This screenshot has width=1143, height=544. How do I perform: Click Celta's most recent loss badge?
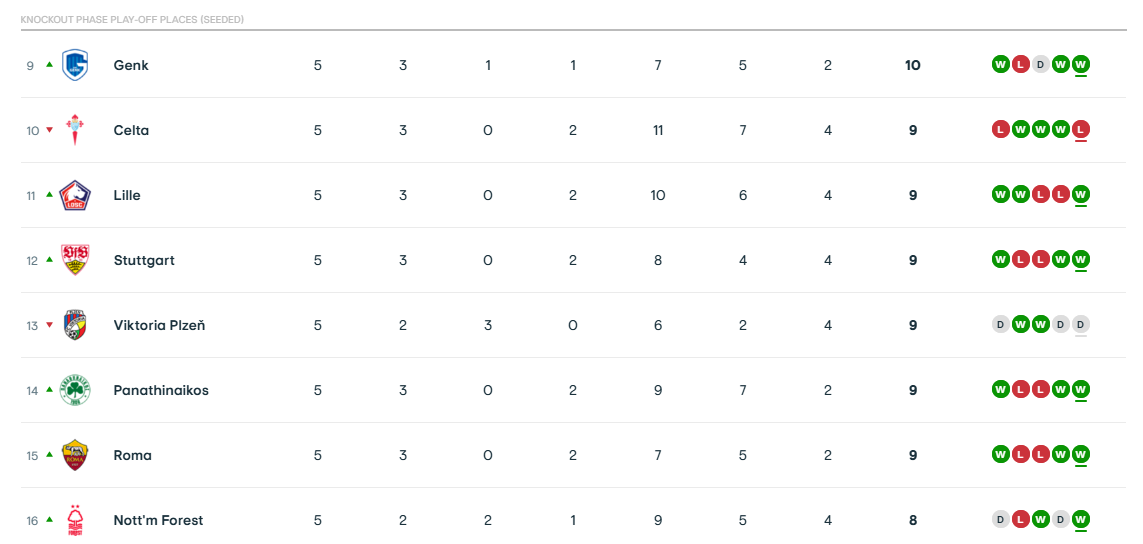[x=1081, y=130]
